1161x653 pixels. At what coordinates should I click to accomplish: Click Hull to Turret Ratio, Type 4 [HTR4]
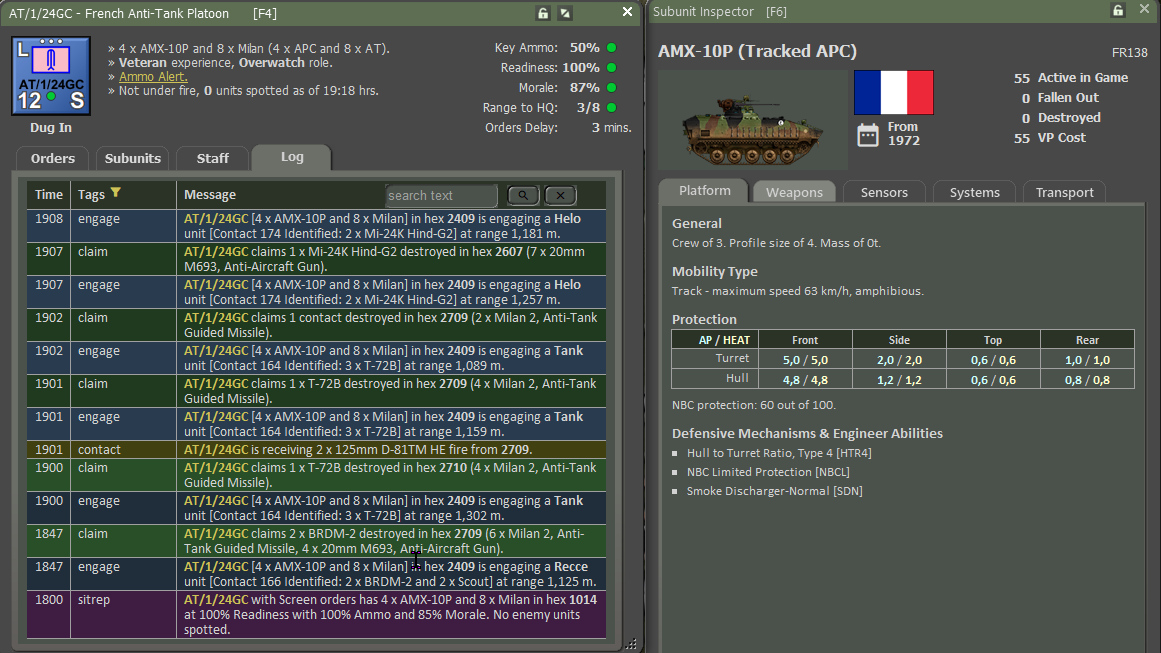tap(779, 452)
